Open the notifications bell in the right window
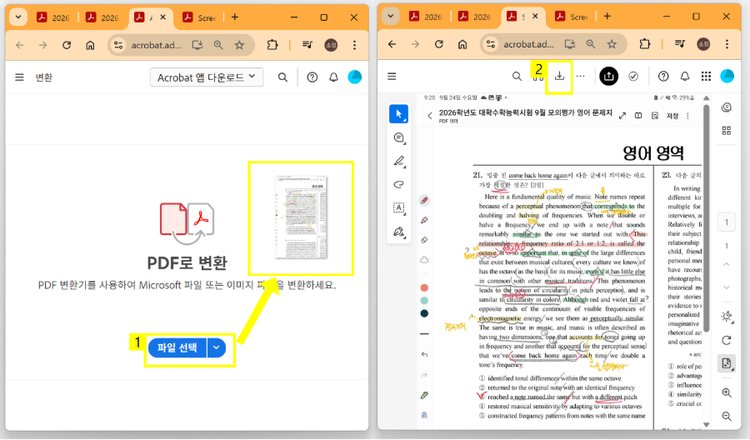 tap(685, 76)
